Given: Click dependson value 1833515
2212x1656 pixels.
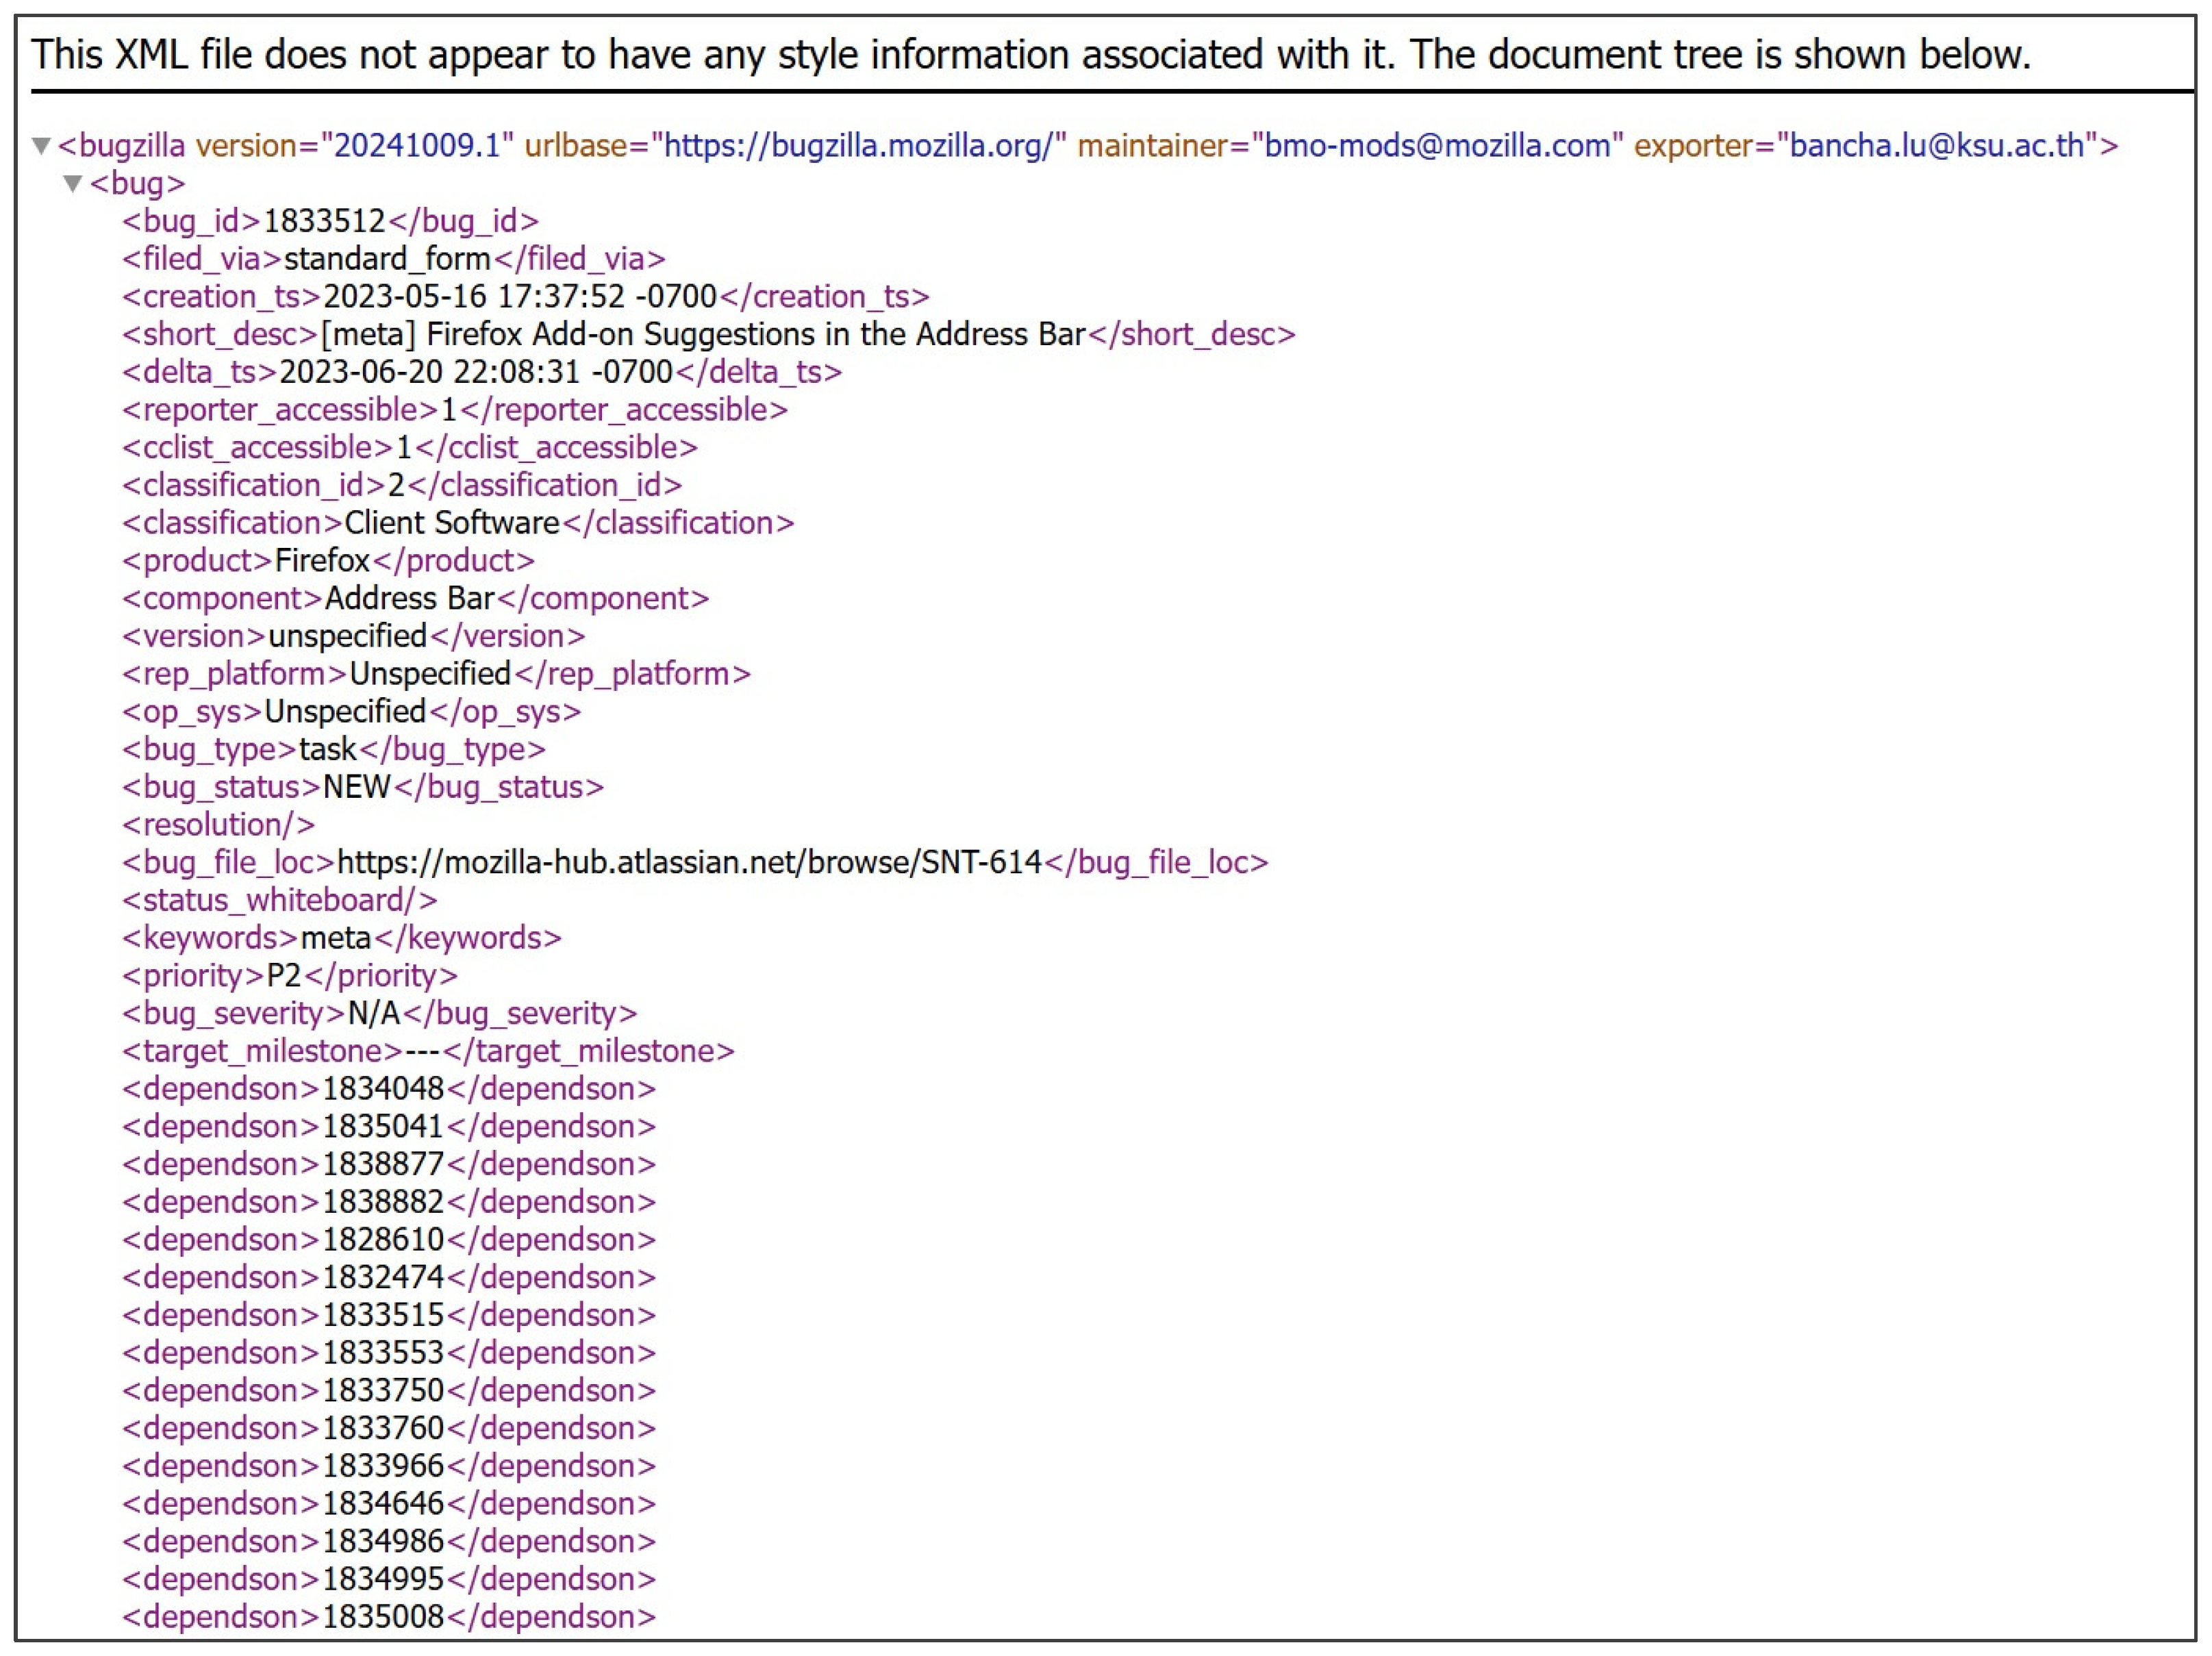Looking at the screenshot, I should [383, 1315].
